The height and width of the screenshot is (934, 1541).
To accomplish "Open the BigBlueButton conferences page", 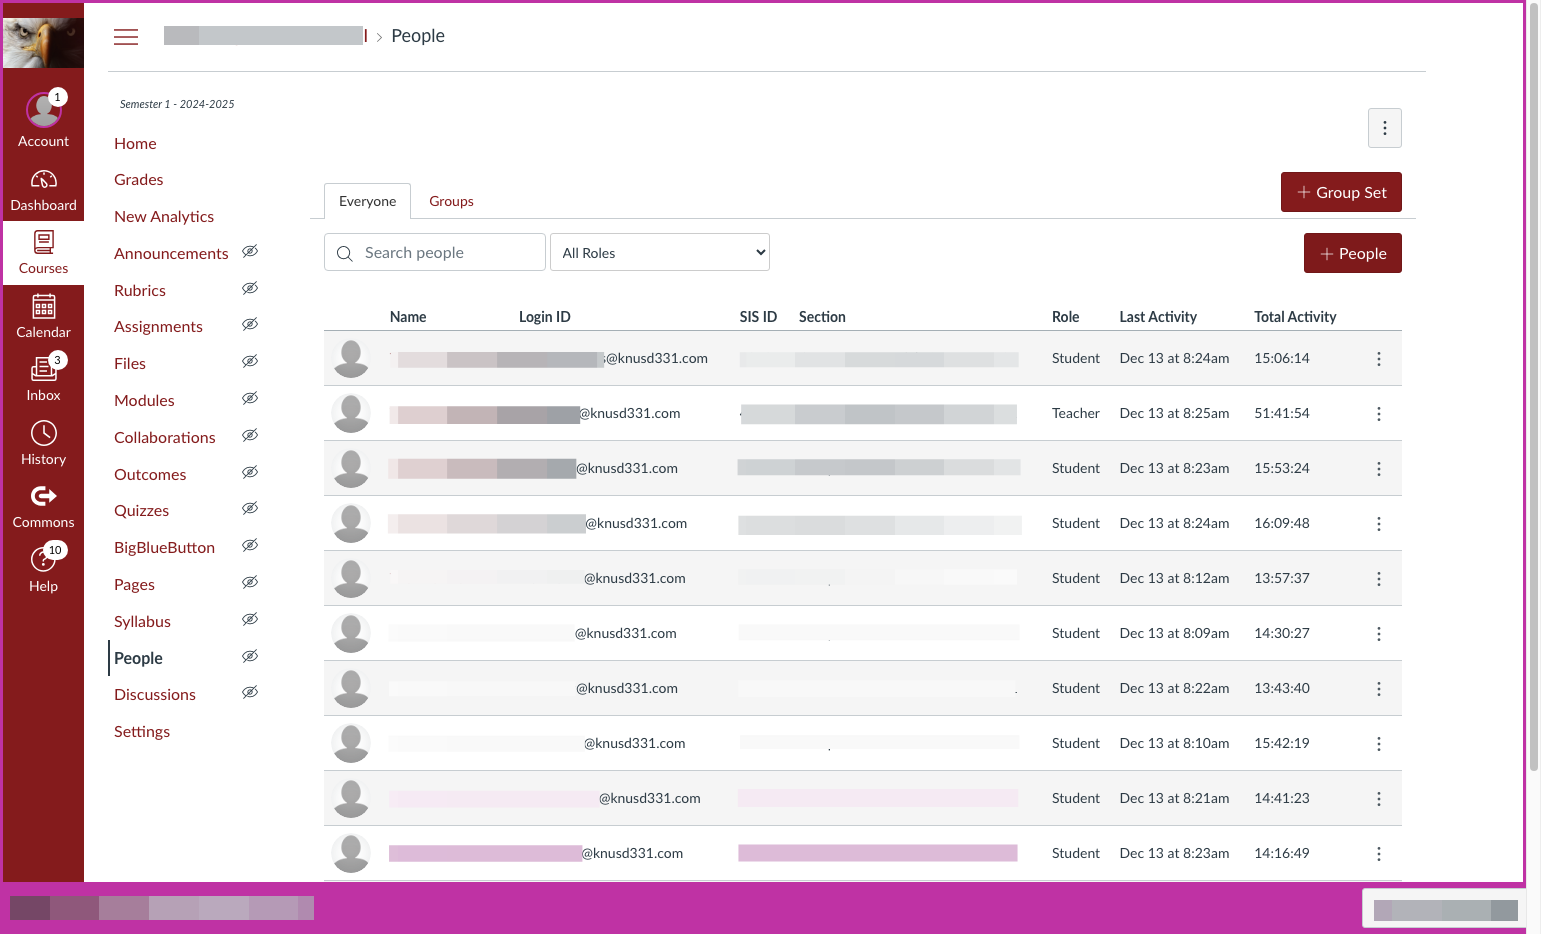I will (164, 548).
